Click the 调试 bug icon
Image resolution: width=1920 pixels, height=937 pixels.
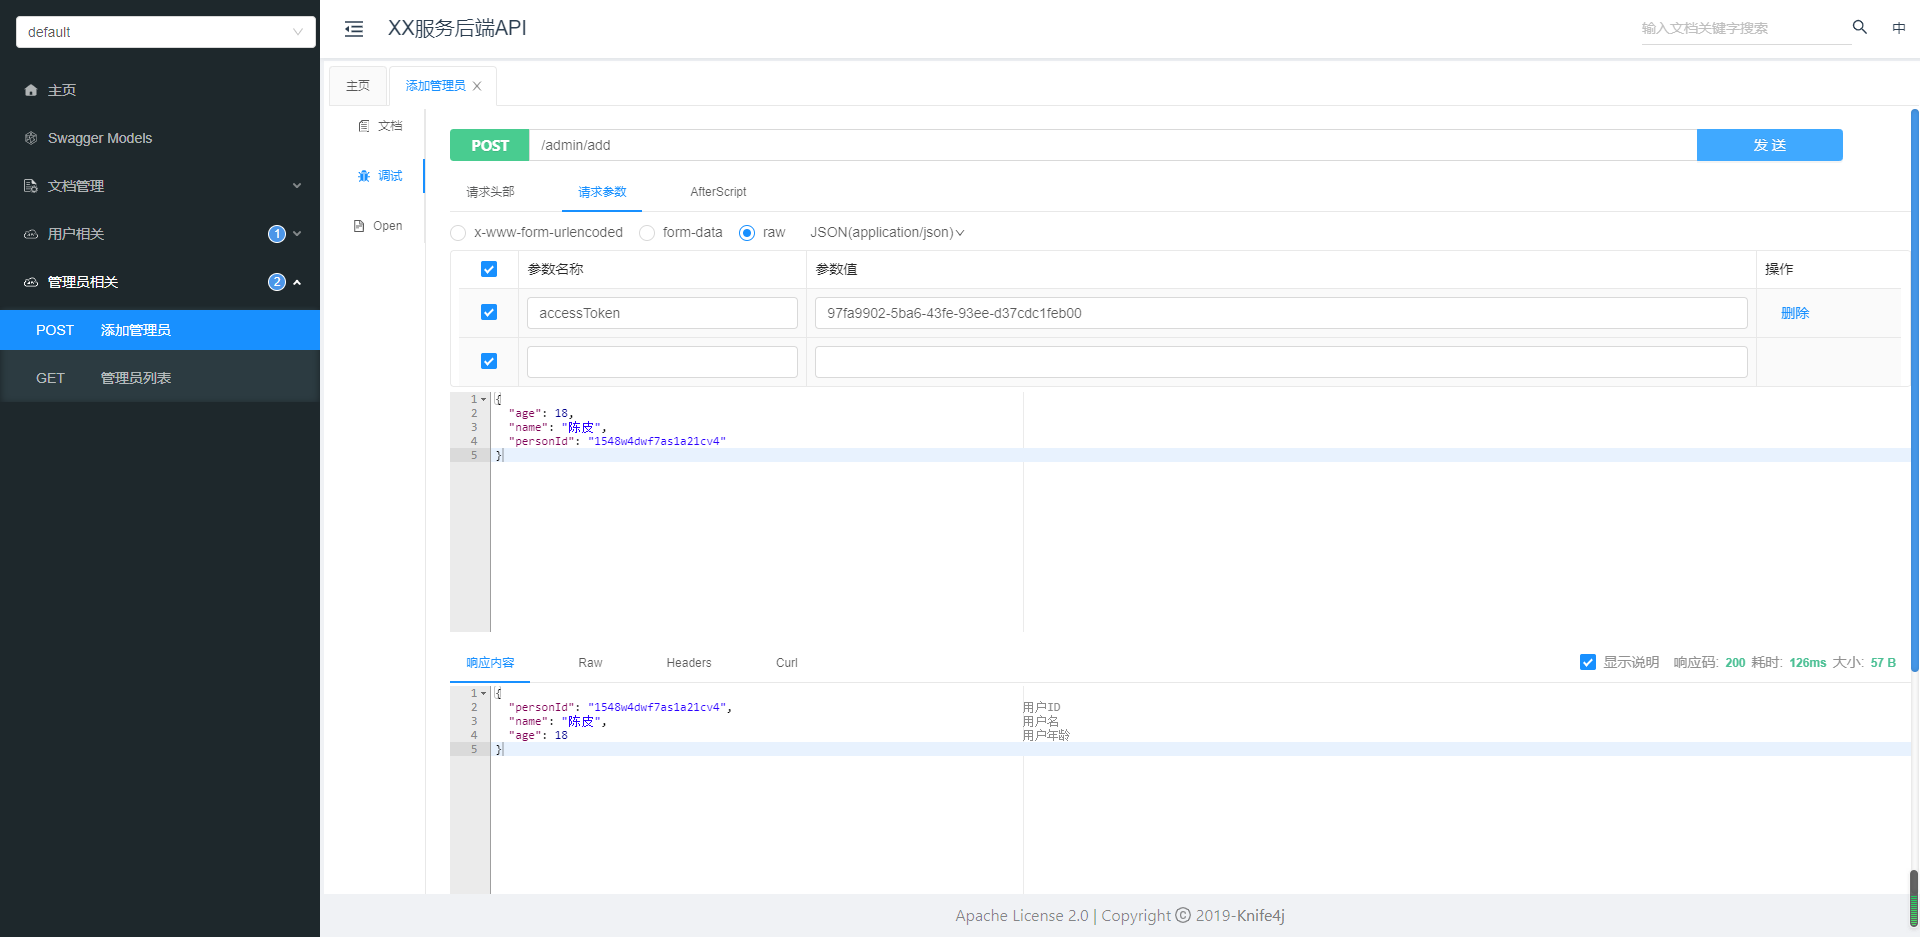pyautogui.click(x=364, y=176)
